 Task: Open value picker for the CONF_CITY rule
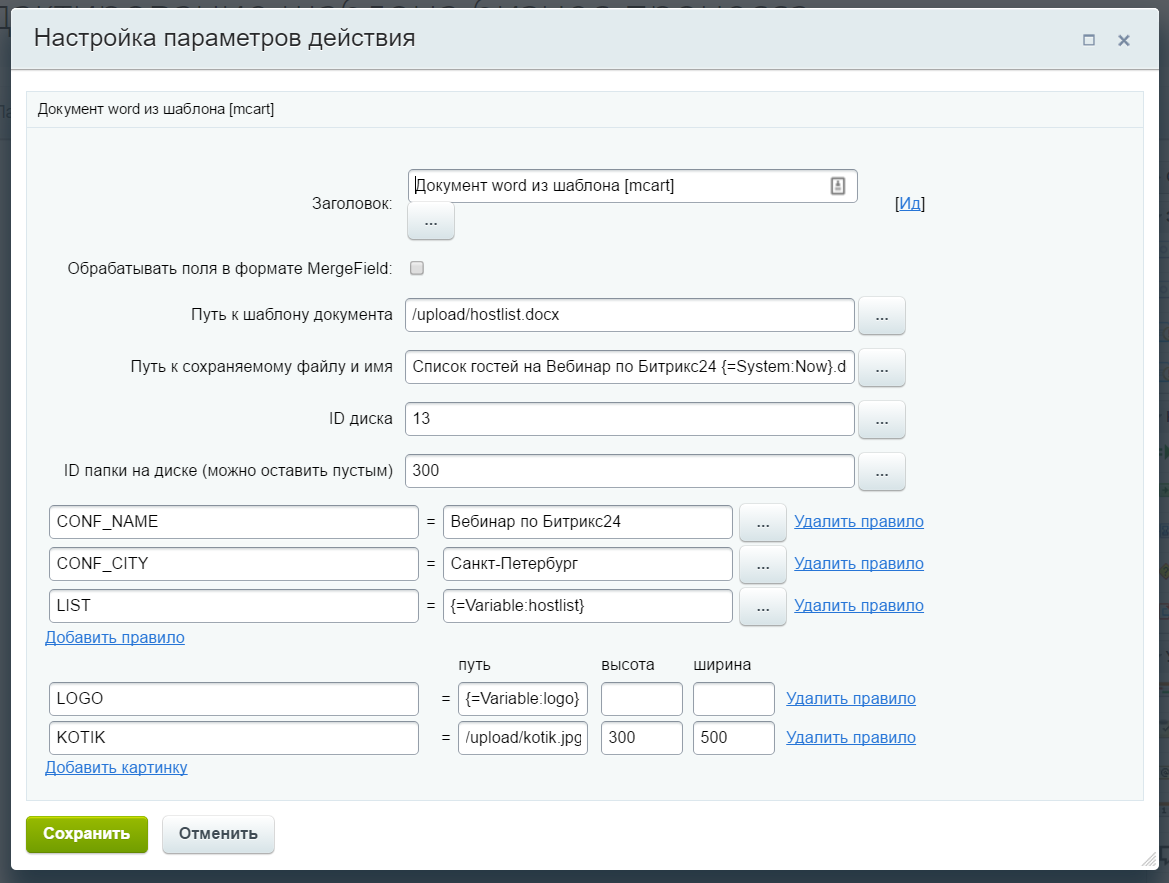(762, 565)
